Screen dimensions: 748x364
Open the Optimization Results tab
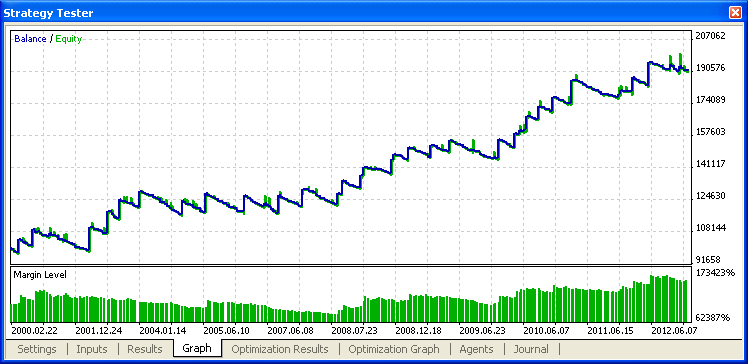(x=280, y=349)
